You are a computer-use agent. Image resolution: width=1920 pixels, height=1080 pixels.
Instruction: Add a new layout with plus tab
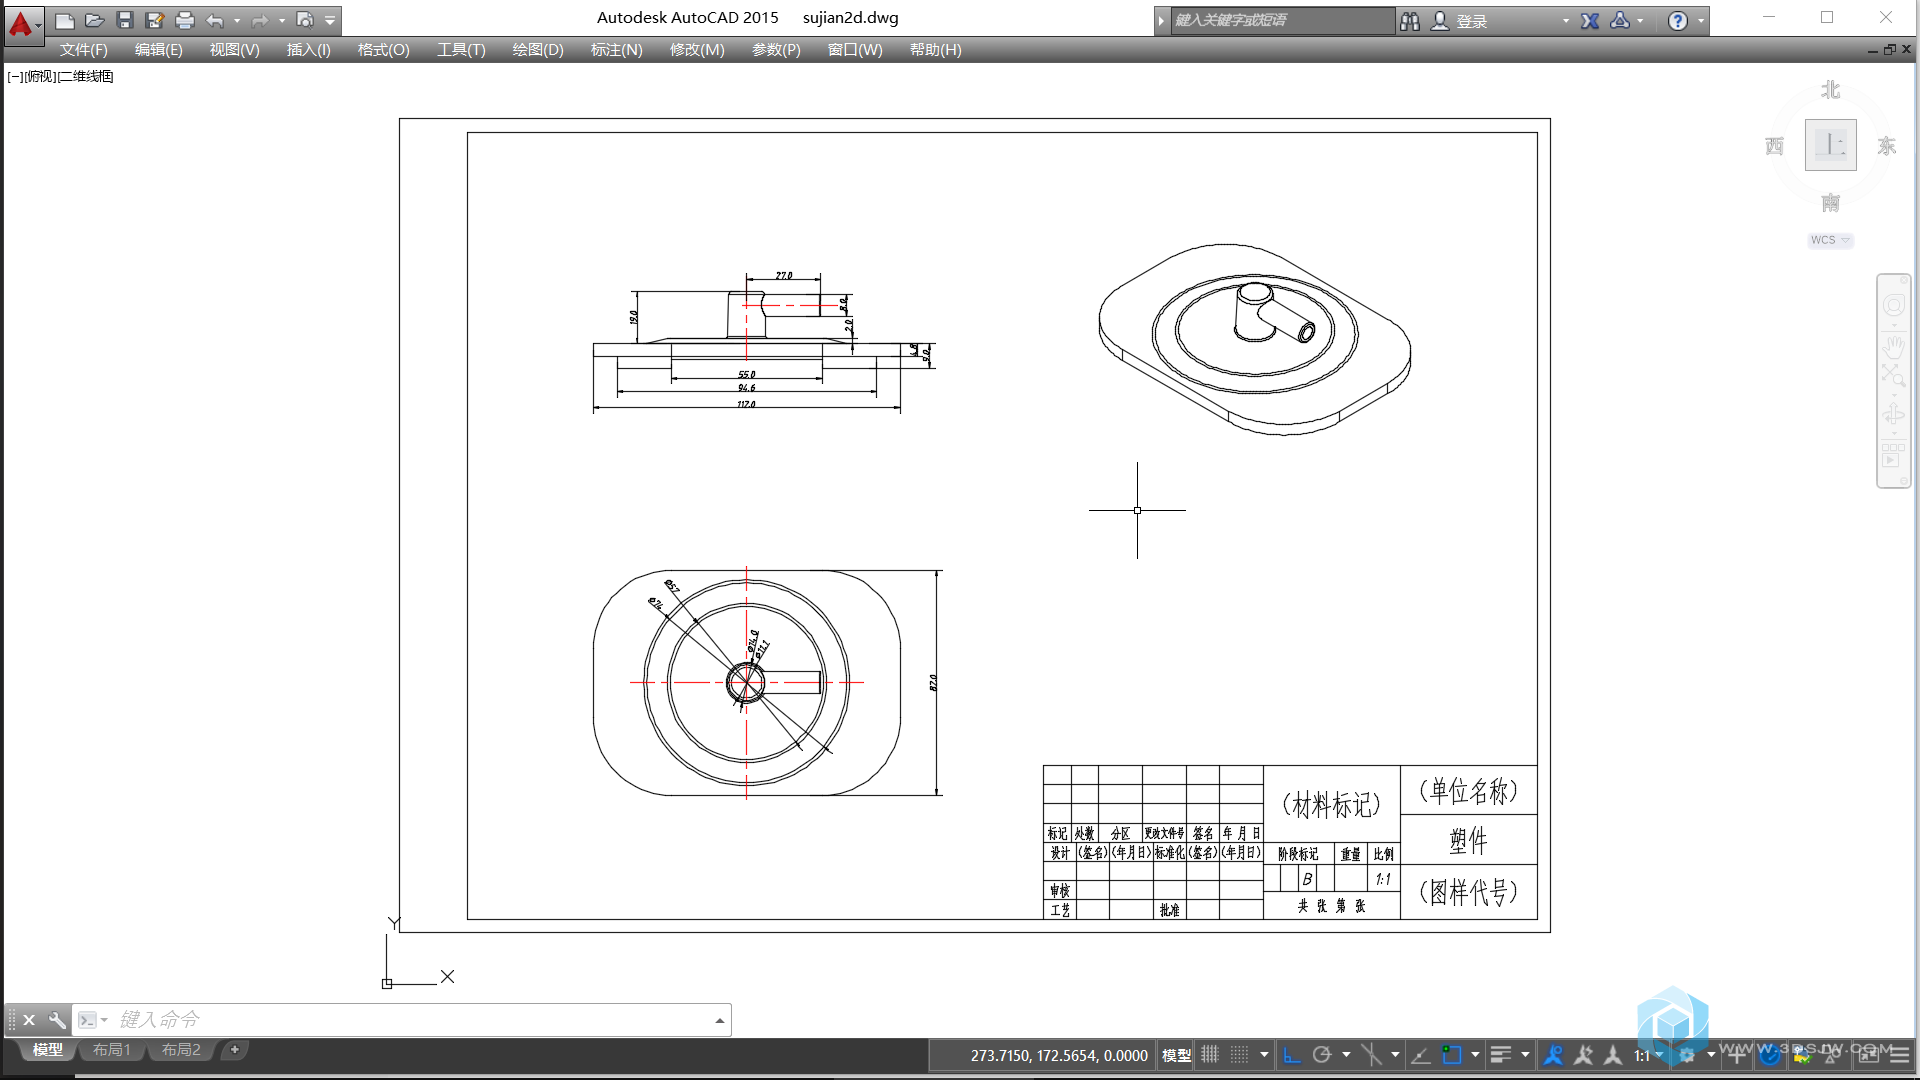click(235, 1049)
